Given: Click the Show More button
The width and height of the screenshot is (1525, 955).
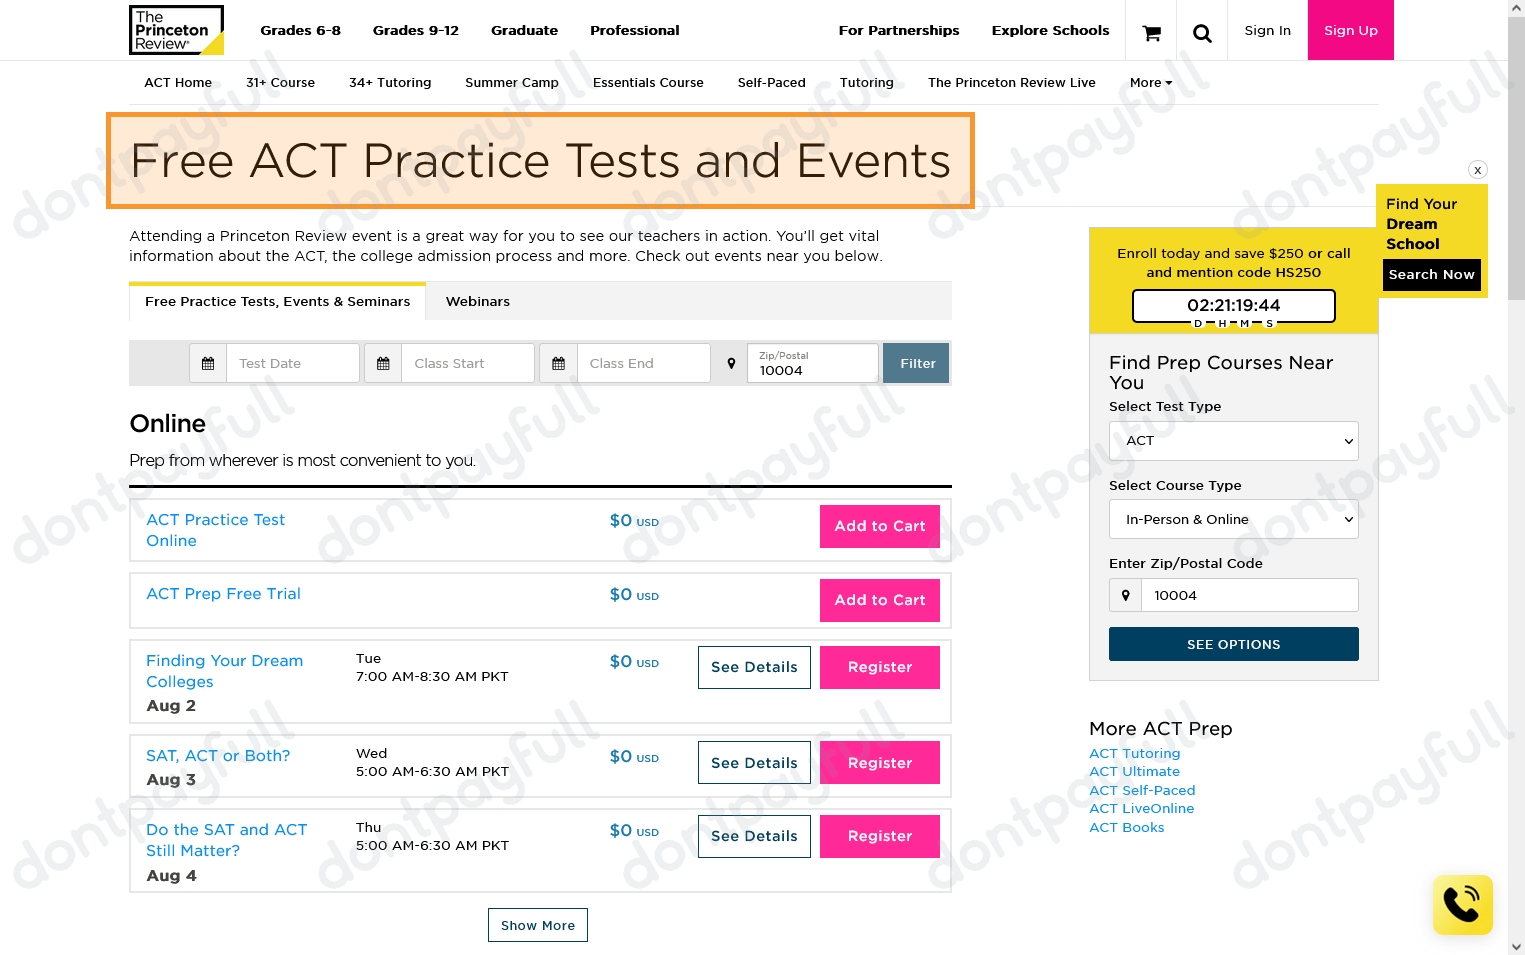Looking at the screenshot, I should tap(538, 925).
